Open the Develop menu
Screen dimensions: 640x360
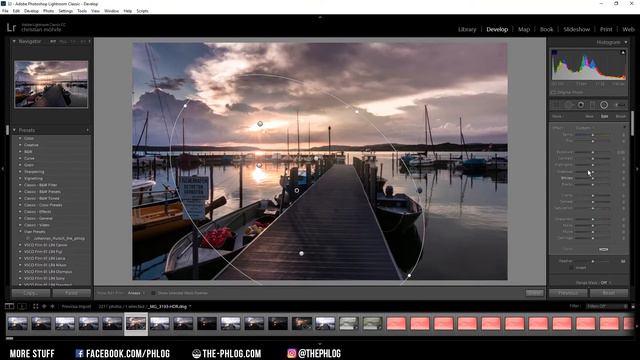click(31, 11)
